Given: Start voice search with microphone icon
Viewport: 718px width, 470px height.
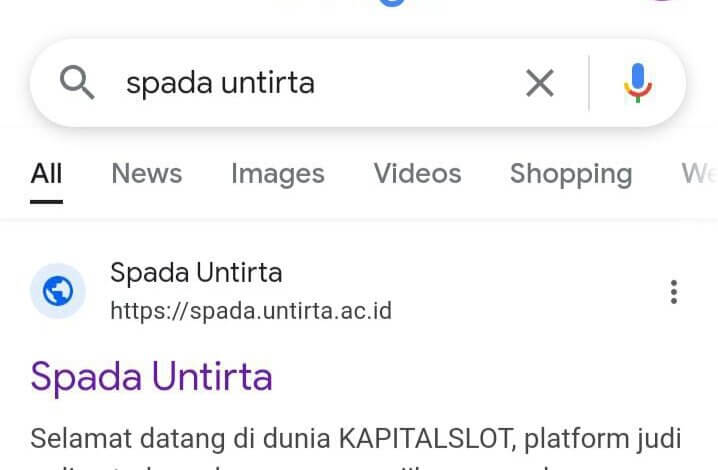Looking at the screenshot, I should coord(637,83).
